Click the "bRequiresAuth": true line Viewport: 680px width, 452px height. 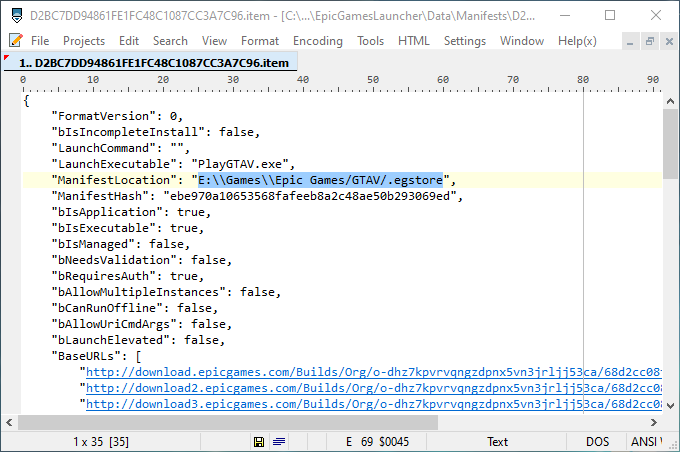coord(128,276)
